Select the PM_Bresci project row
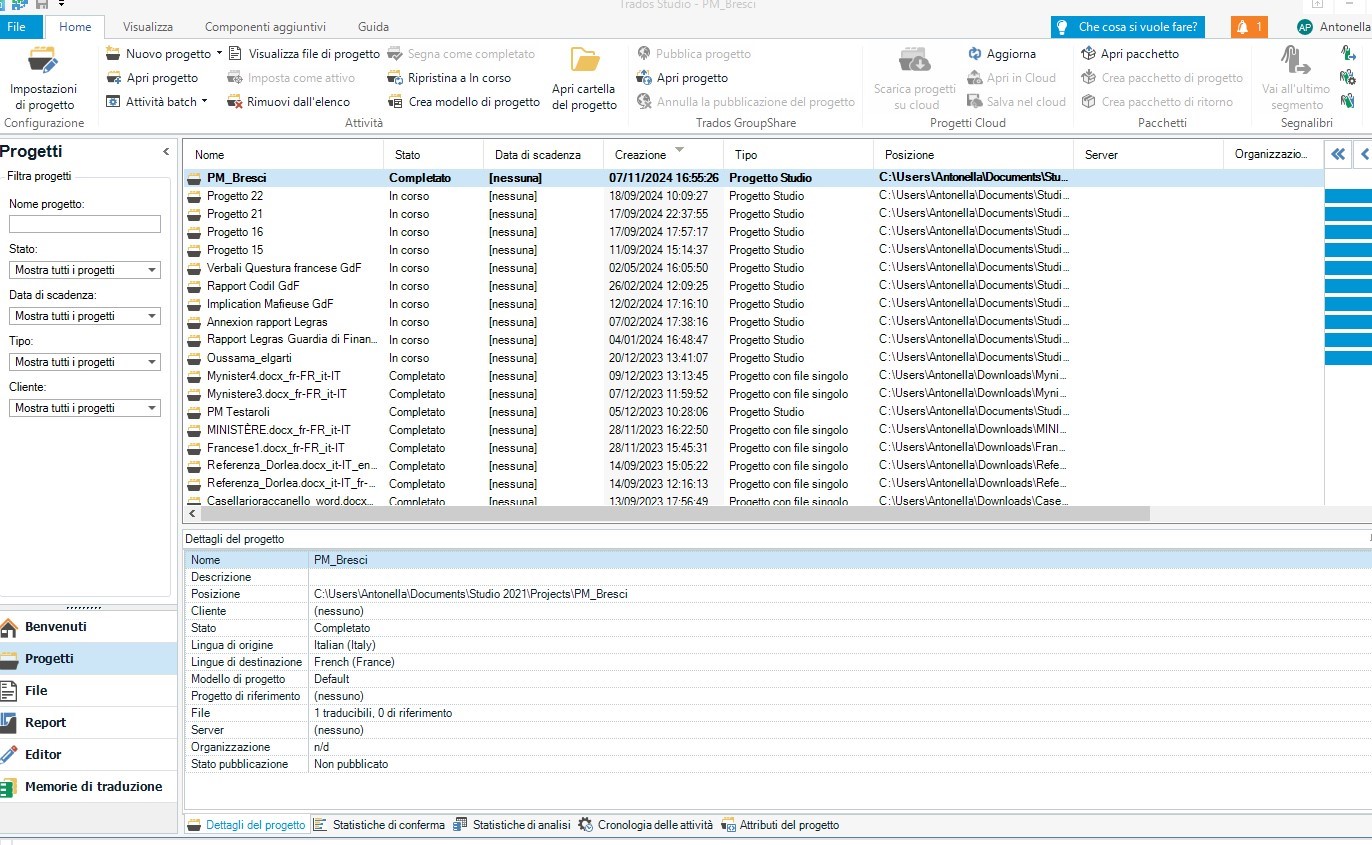1372x845 pixels. click(754, 178)
